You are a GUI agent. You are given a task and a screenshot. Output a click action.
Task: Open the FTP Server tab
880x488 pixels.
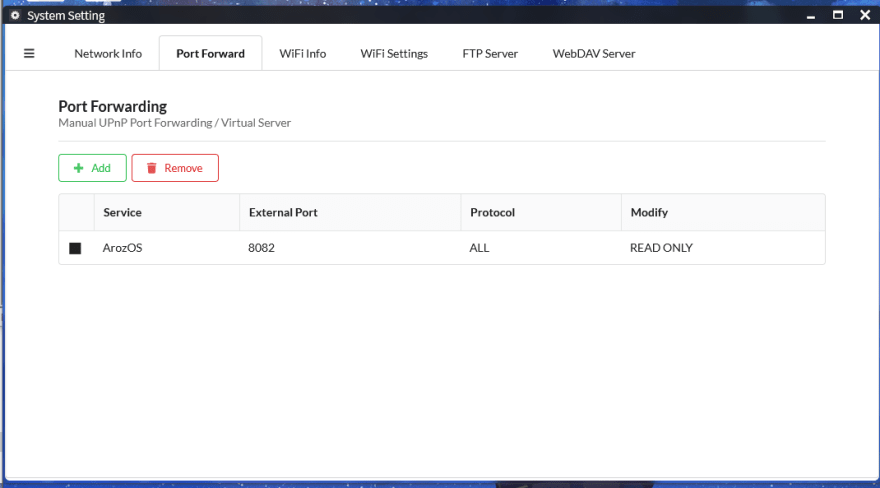click(x=490, y=53)
